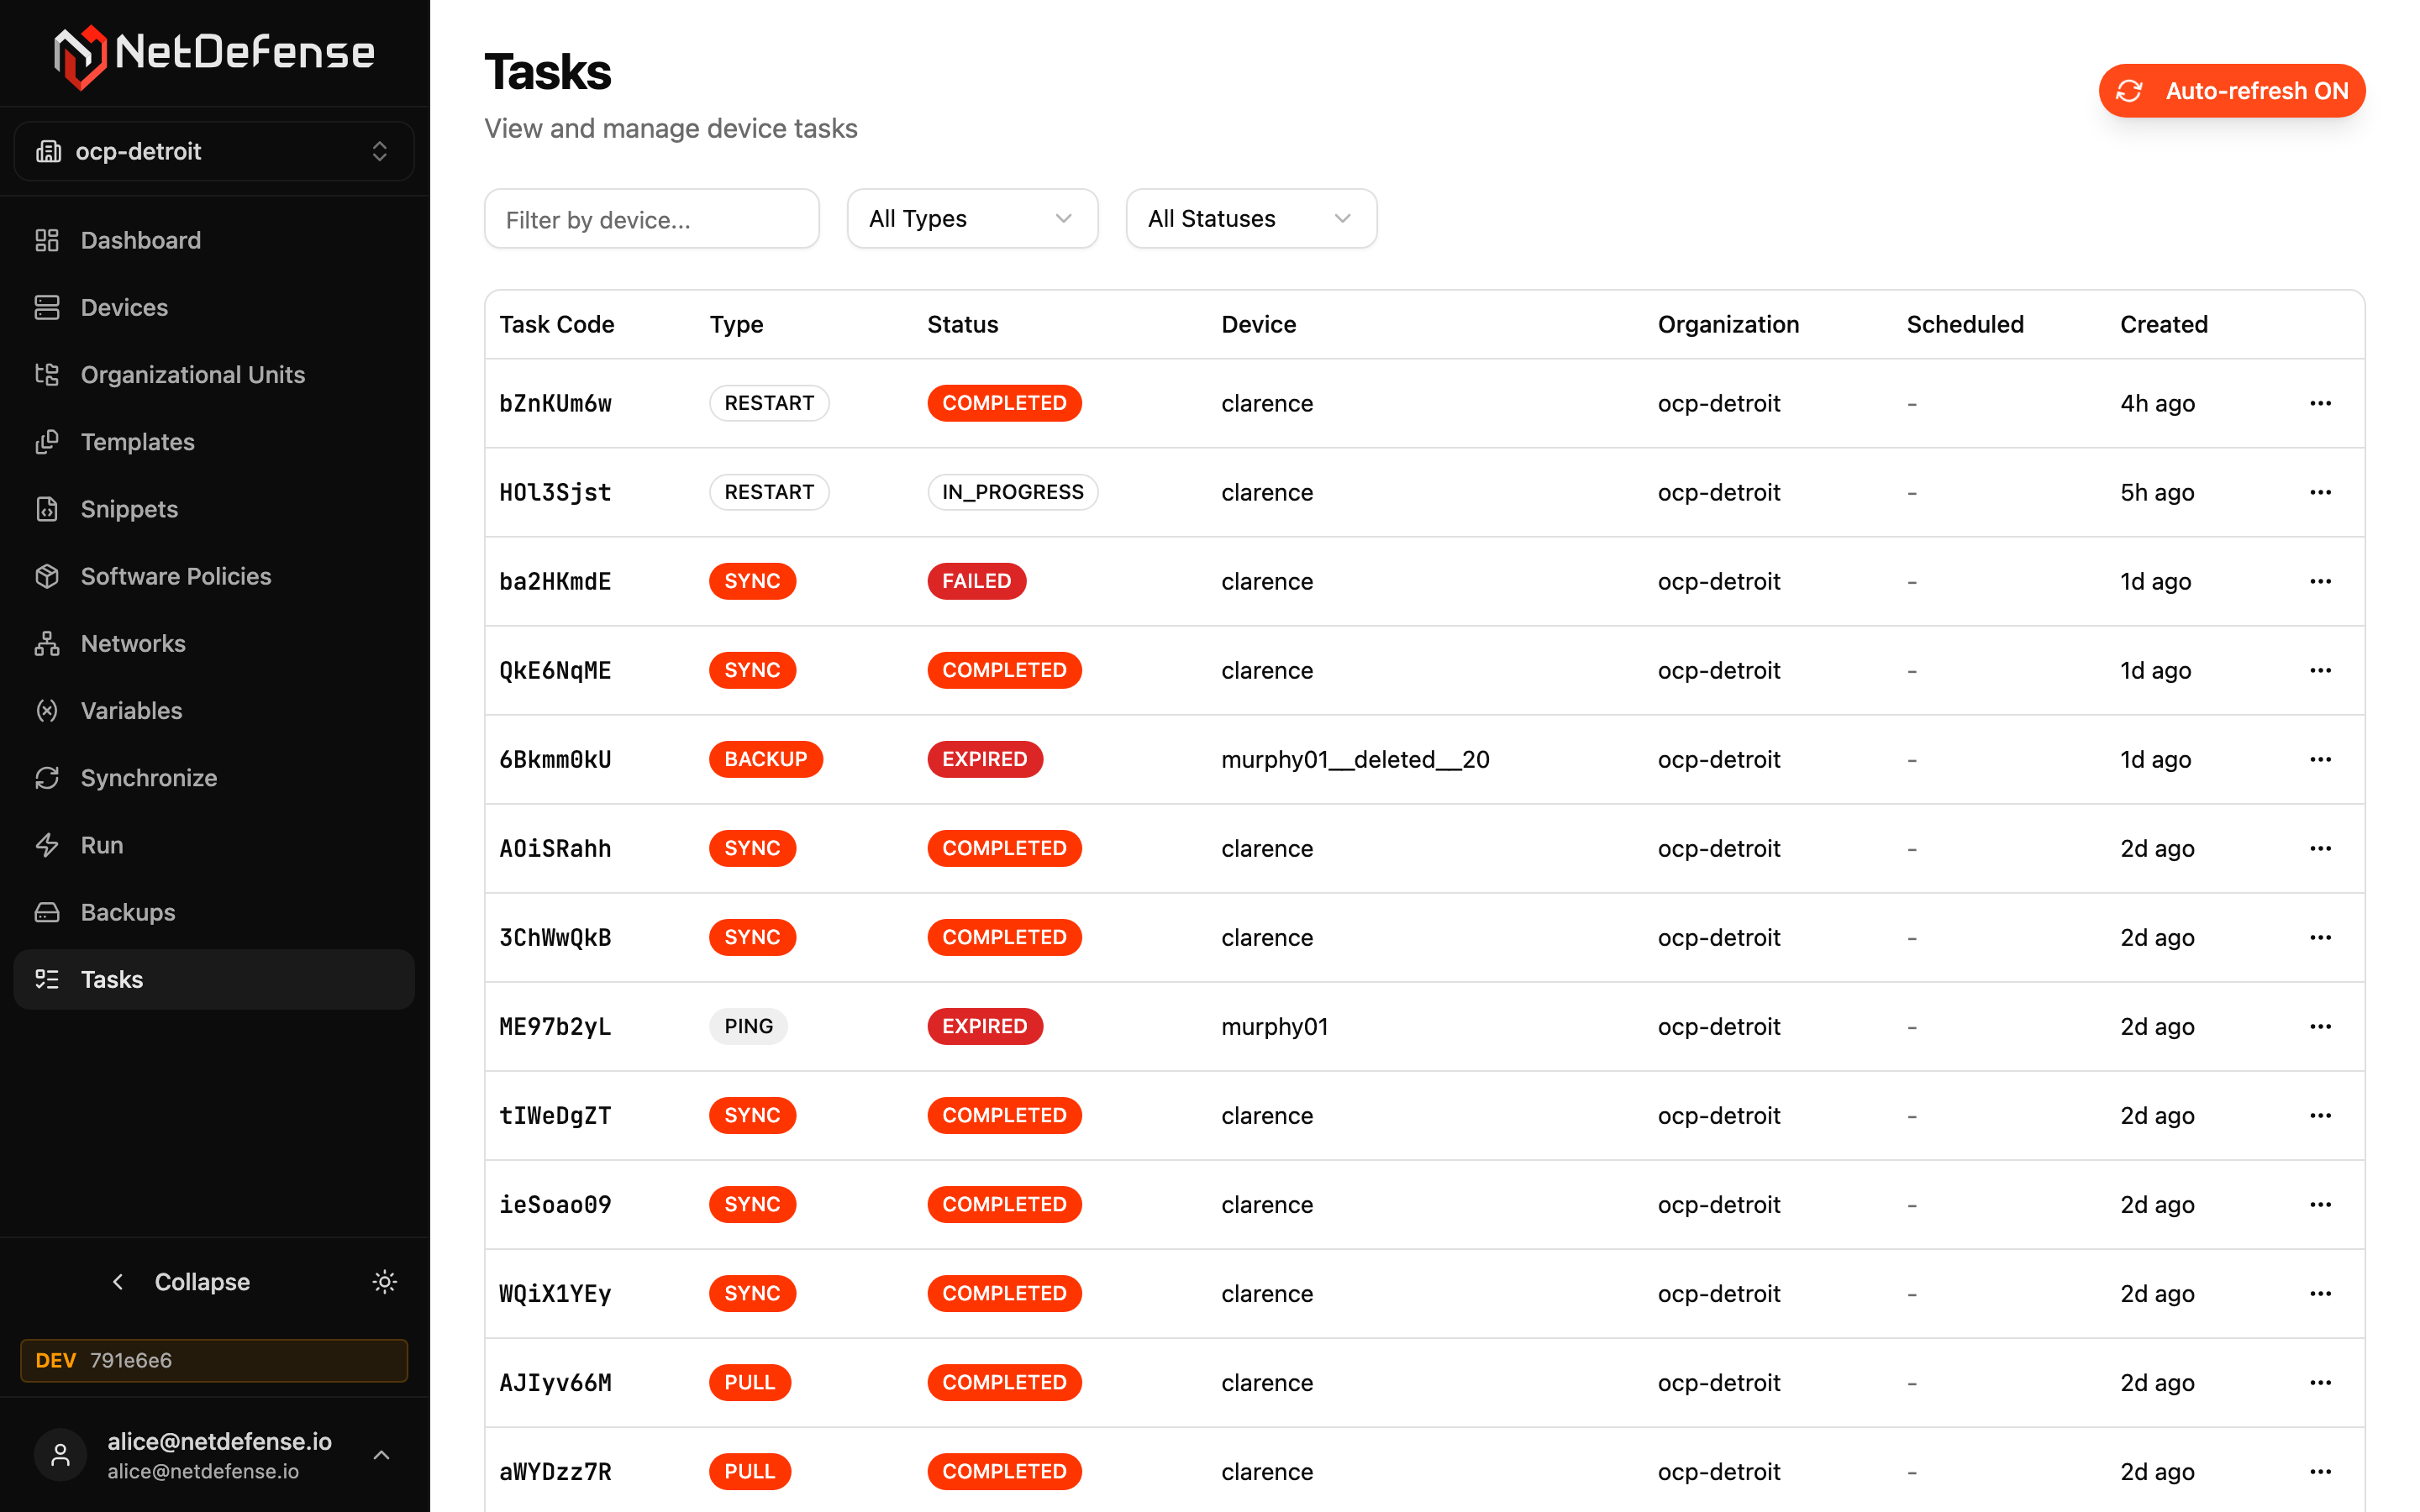Click the DEV 791e6e6 version badge
This screenshot has height=1512, width=2420.
pyautogui.click(x=214, y=1360)
